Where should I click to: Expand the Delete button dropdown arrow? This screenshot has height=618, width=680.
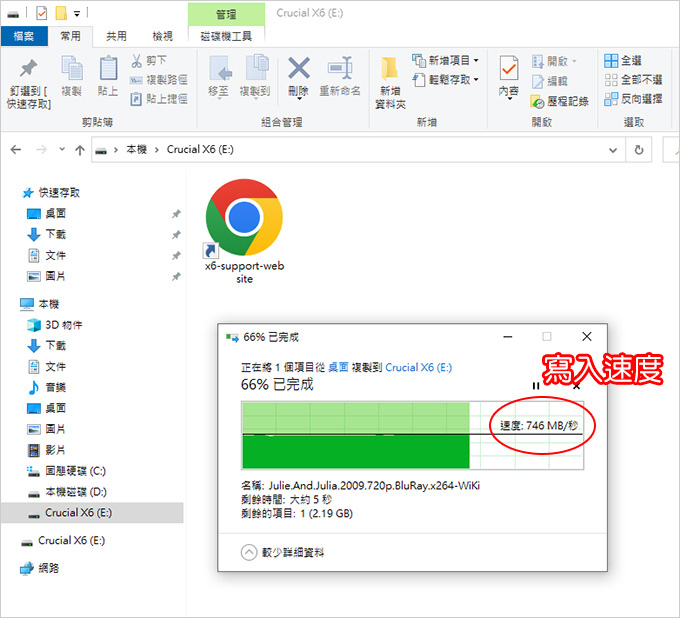click(299, 99)
